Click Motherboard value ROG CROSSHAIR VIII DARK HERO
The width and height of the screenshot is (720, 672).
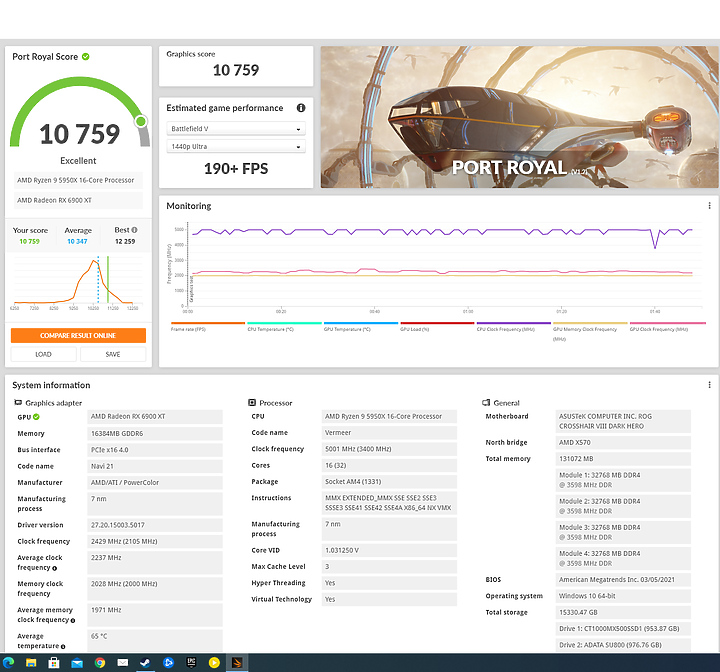click(x=623, y=421)
